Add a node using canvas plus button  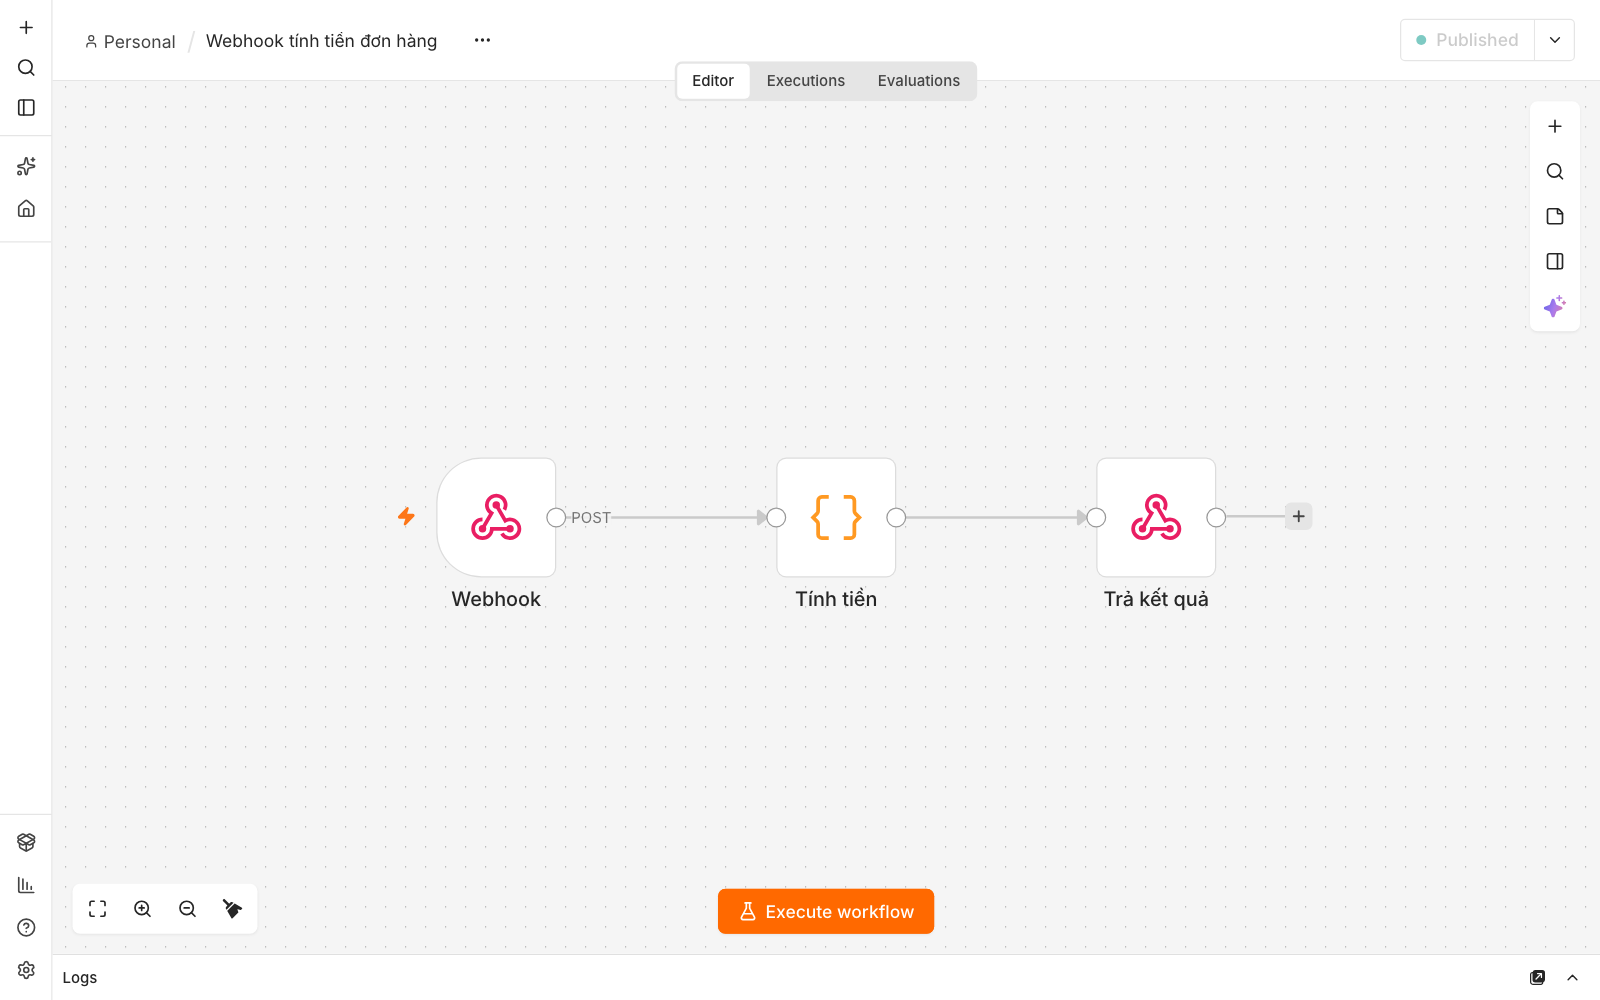click(x=1555, y=127)
